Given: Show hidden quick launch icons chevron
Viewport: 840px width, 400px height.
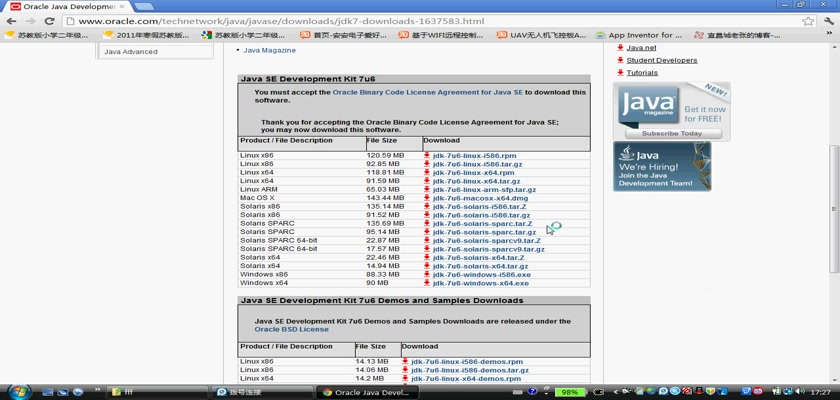Looking at the screenshot, I should click(98, 390).
